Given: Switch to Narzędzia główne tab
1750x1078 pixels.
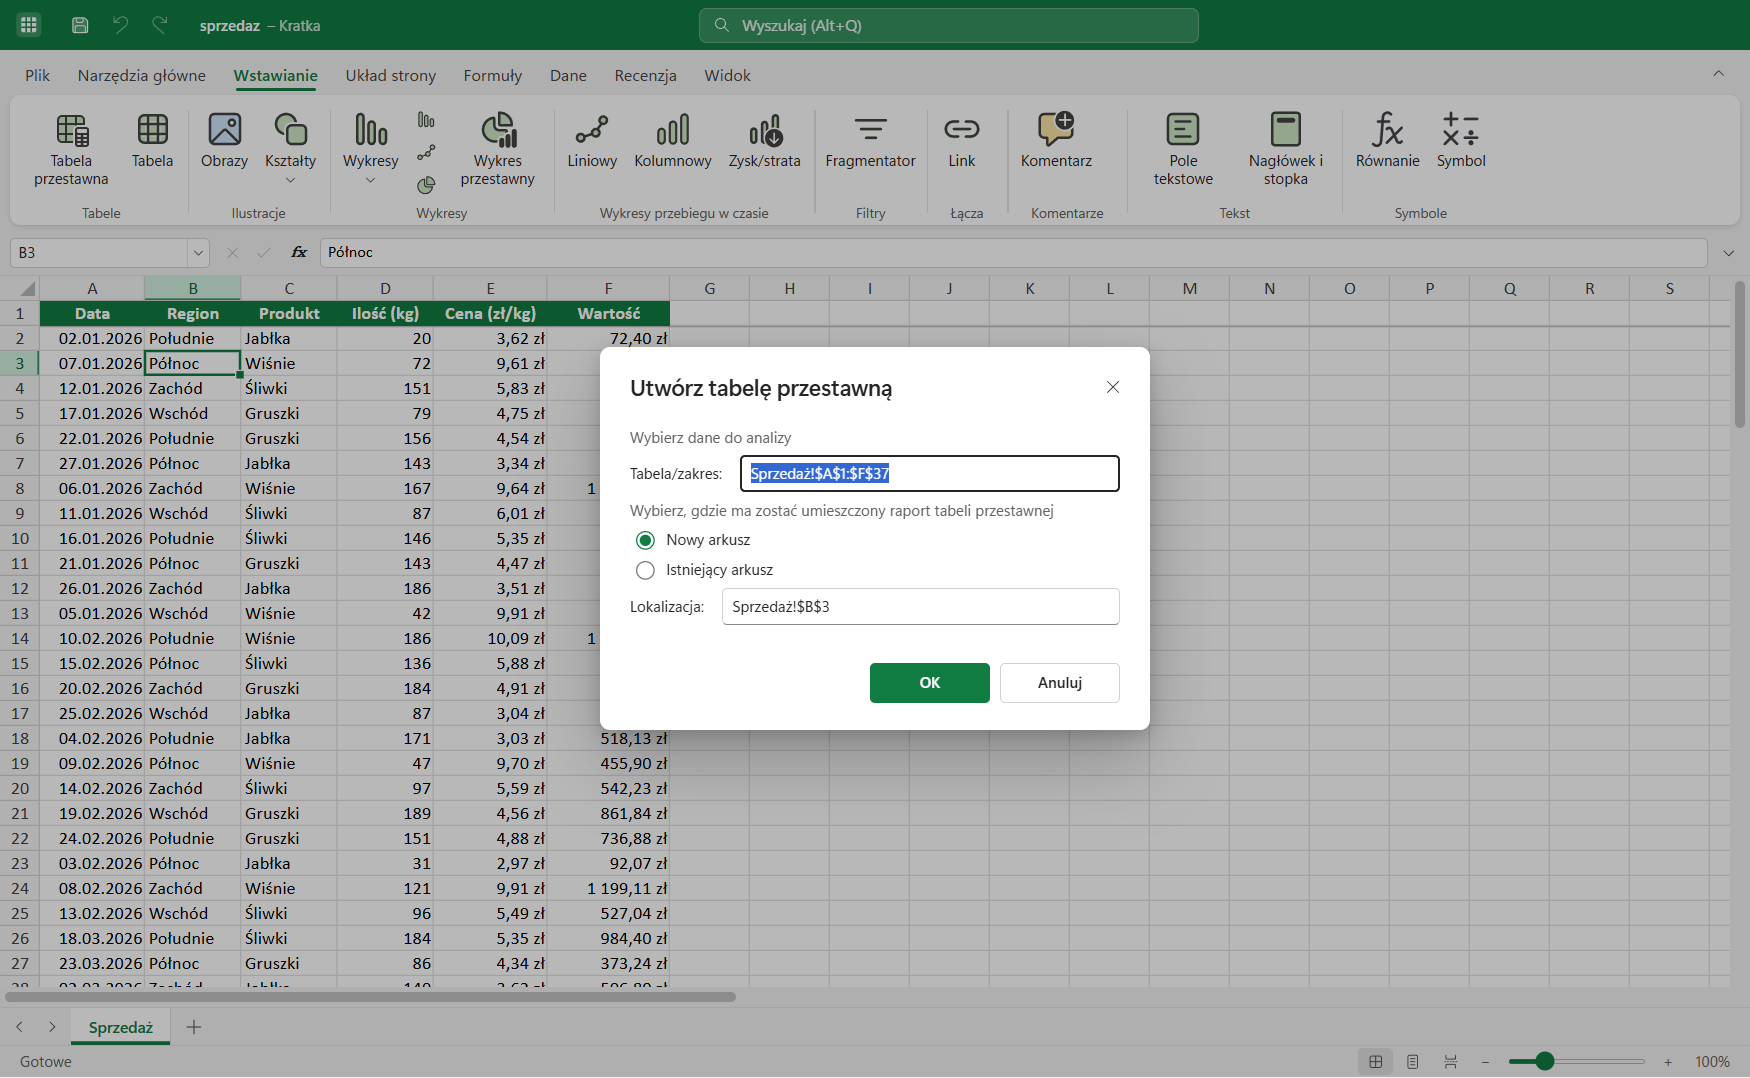Looking at the screenshot, I should click(x=142, y=75).
